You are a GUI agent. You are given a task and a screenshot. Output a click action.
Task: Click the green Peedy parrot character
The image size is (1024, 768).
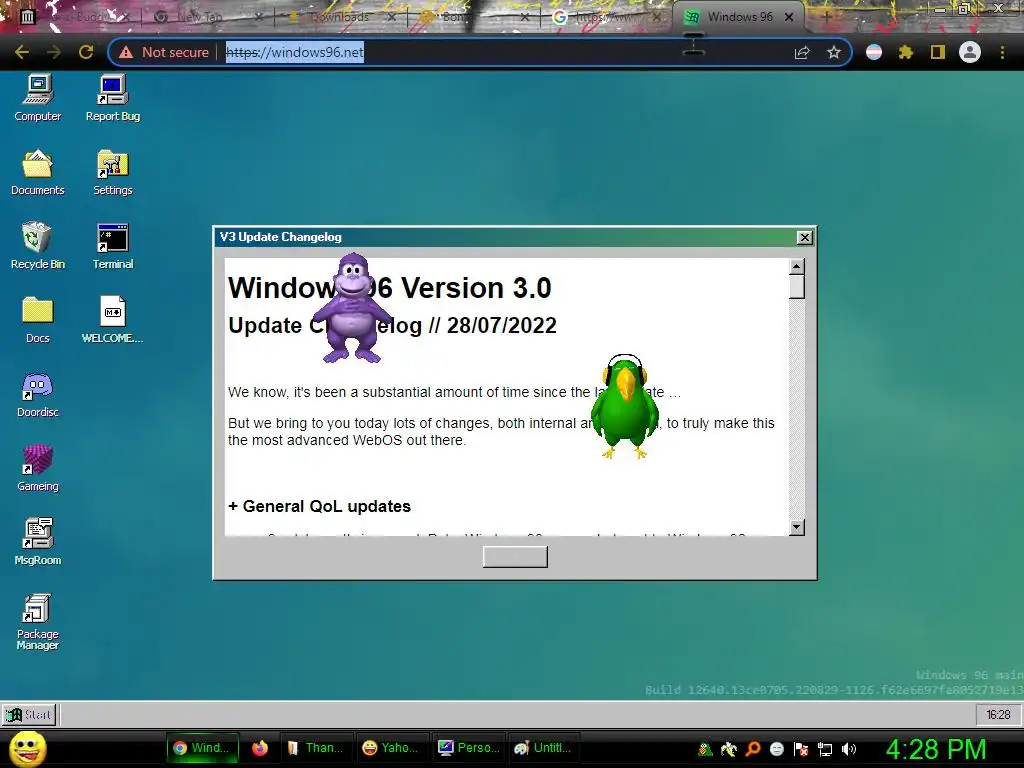pos(625,407)
